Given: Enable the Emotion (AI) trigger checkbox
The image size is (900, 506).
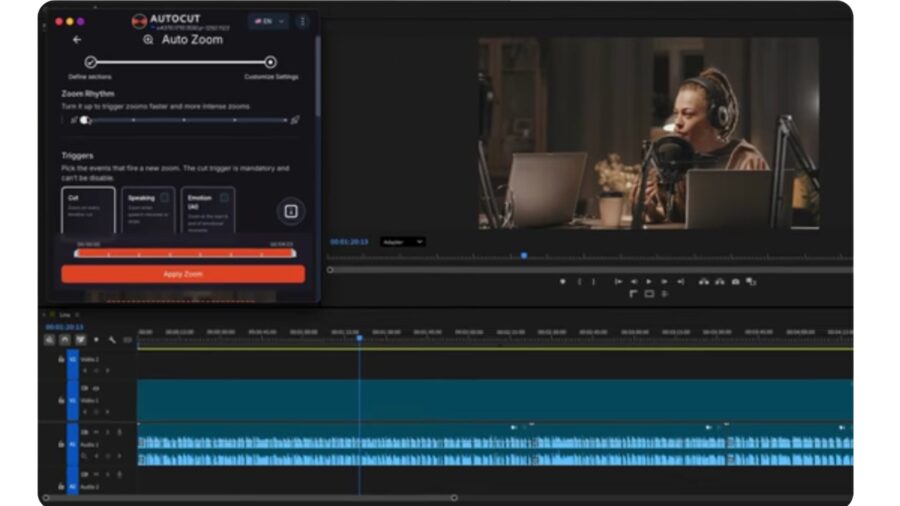Looking at the screenshot, I should [x=225, y=198].
